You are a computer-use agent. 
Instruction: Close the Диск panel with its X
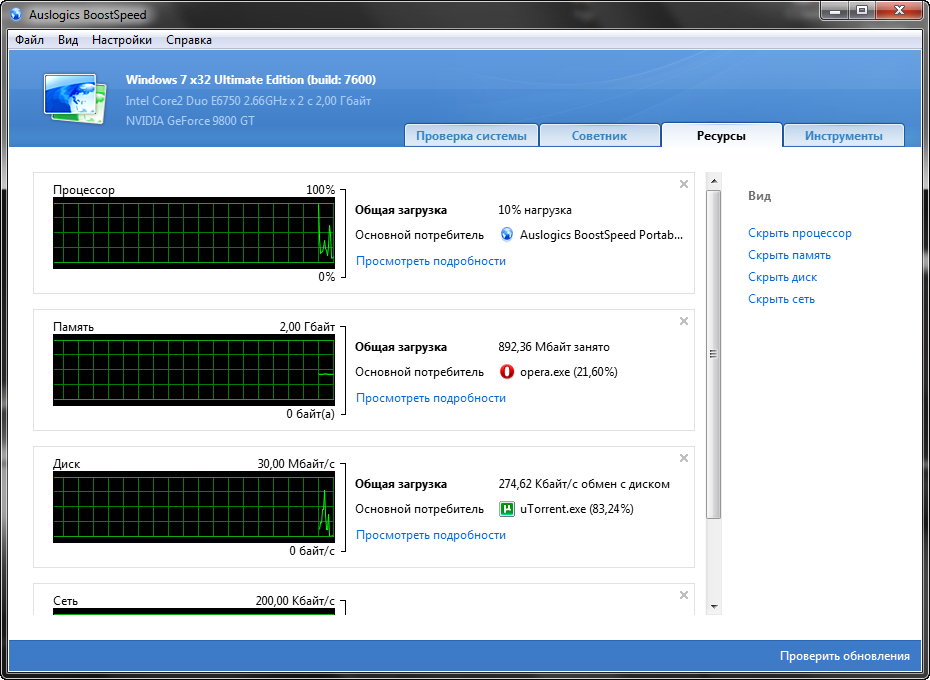pyautogui.click(x=683, y=458)
